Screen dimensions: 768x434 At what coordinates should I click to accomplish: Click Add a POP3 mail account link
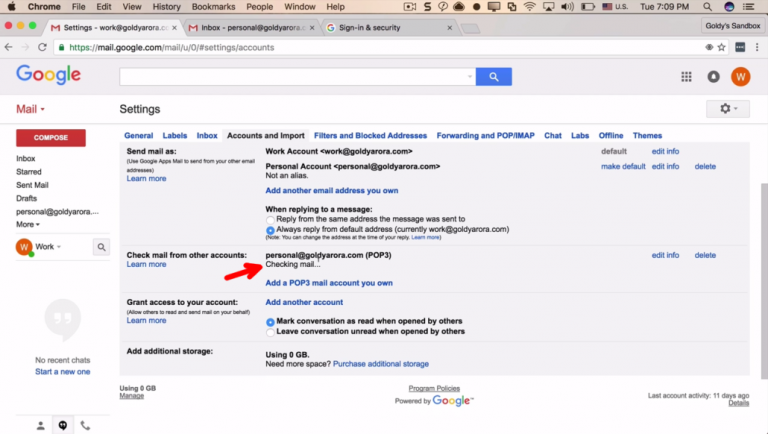(x=329, y=283)
